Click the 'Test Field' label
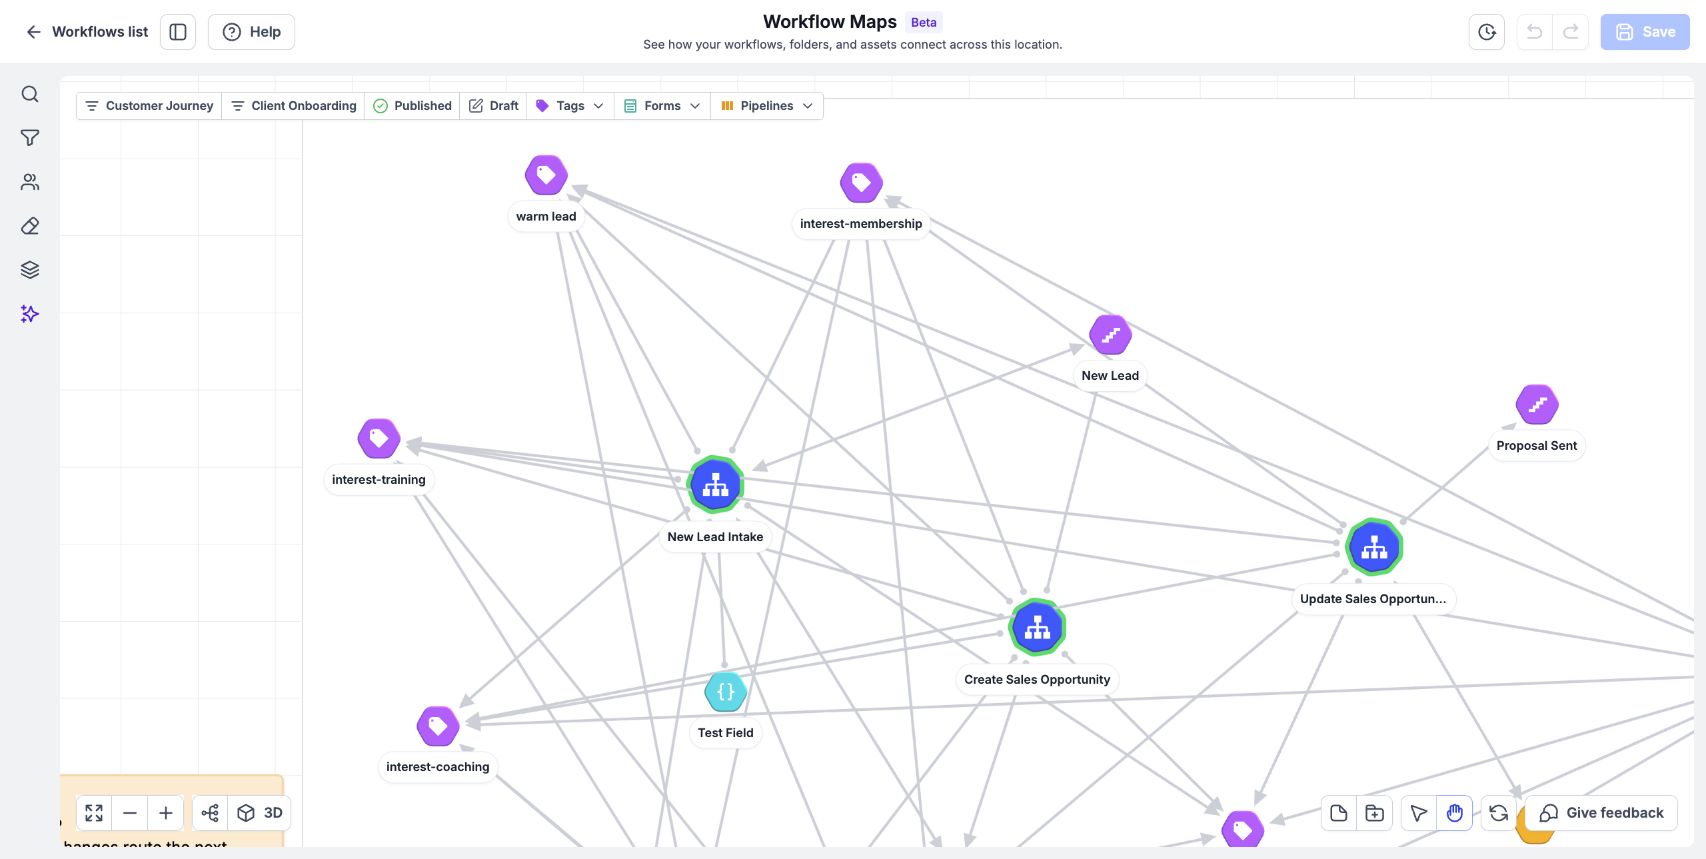The height and width of the screenshot is (859, 1706). pos(726,733)
